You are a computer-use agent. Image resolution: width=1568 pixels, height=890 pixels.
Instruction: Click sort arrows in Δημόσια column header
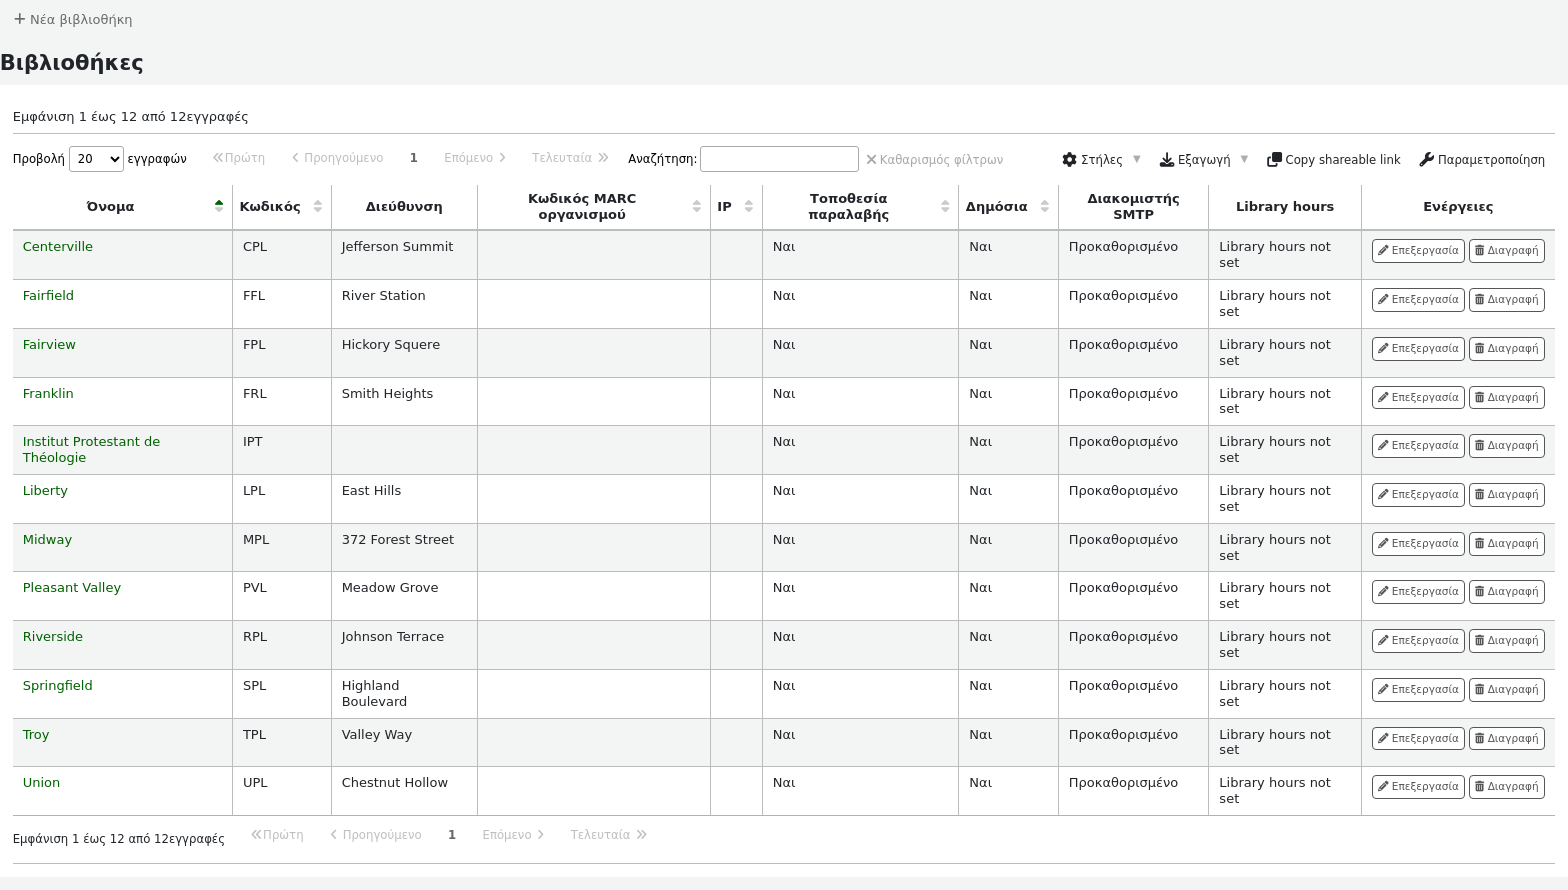click(1044, 207)
